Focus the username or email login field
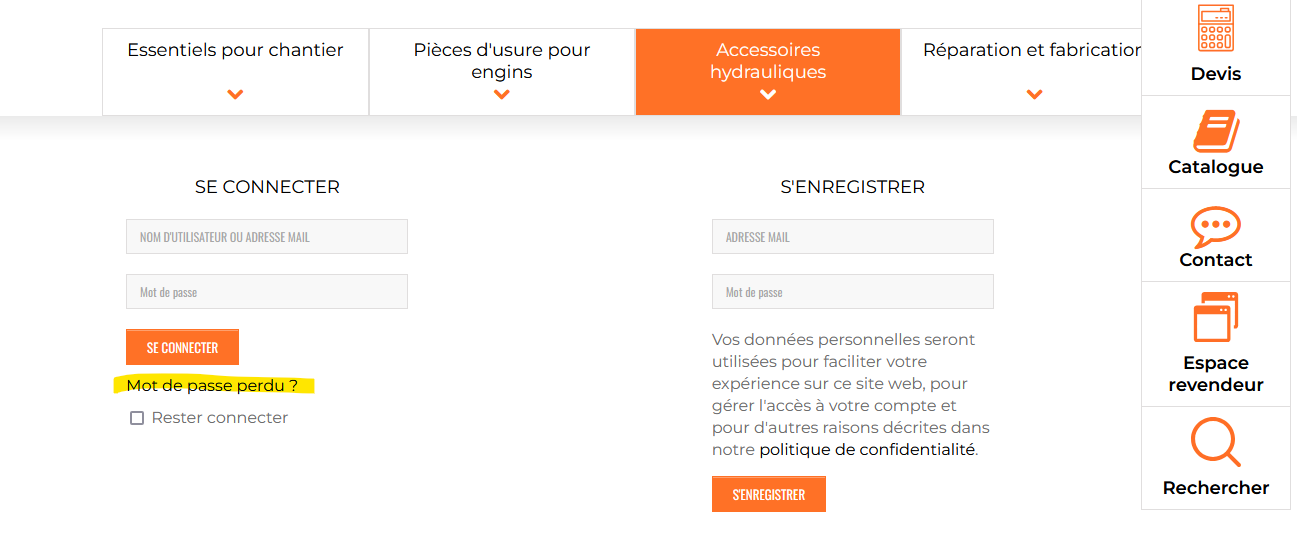1297x537 pixels. (x=267, y=237)
